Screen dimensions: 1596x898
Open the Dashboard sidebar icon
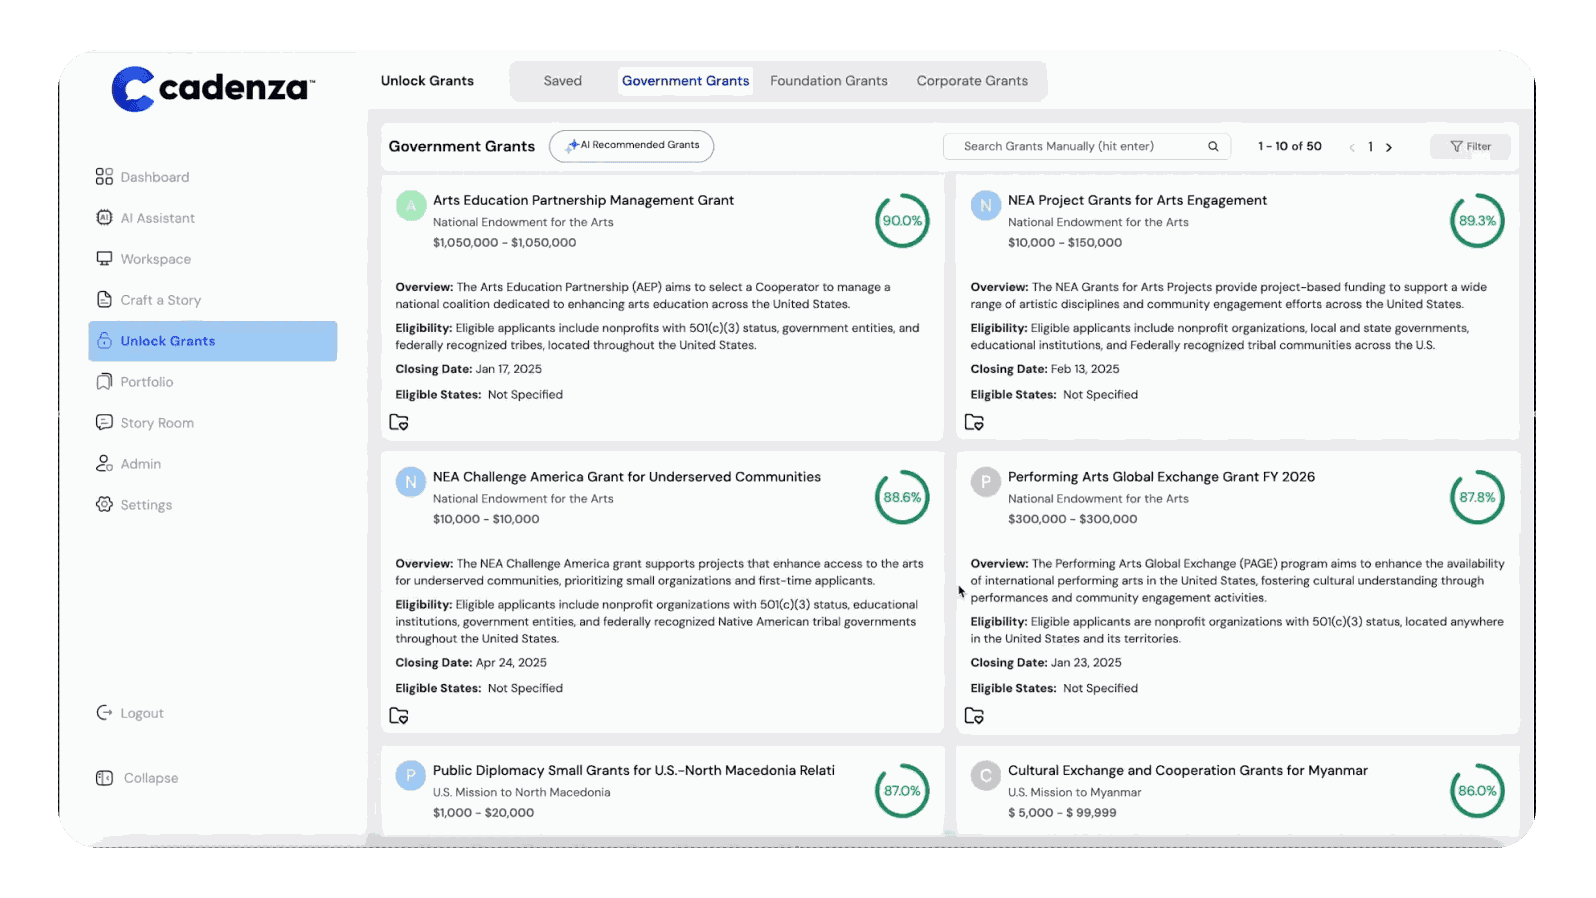pos(104,177)
